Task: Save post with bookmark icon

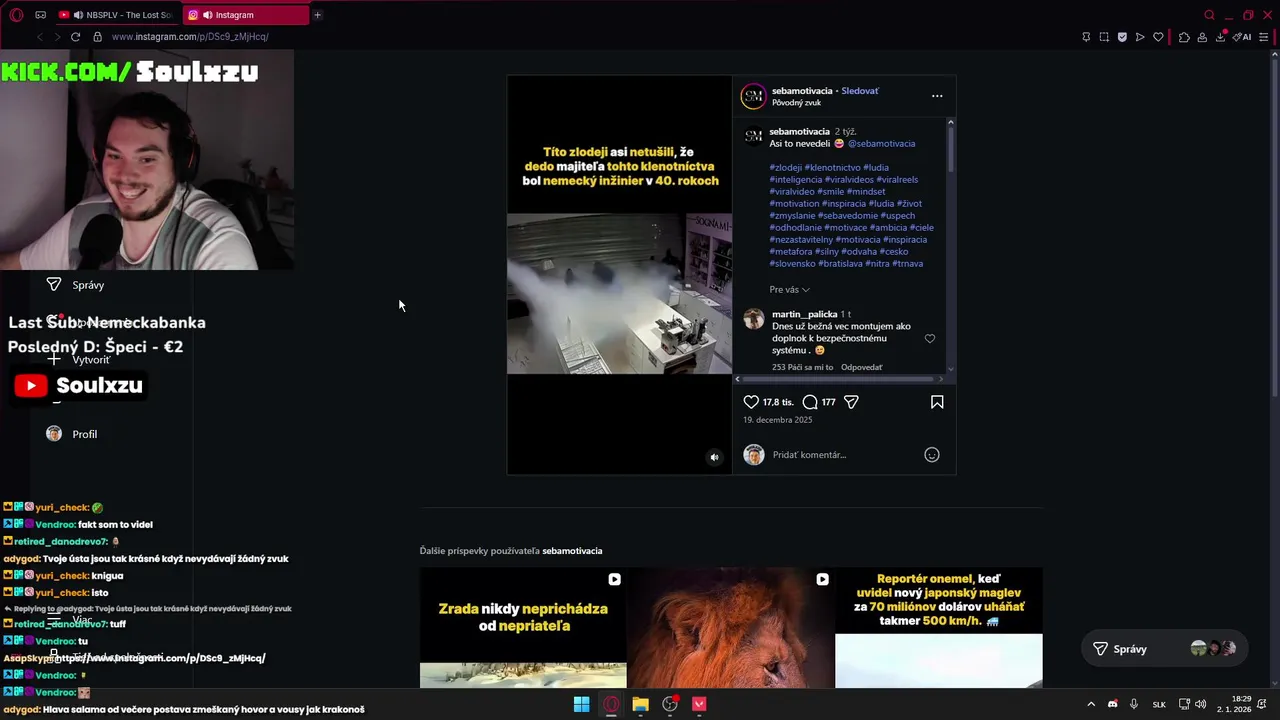Action: (x=937, y=402)
